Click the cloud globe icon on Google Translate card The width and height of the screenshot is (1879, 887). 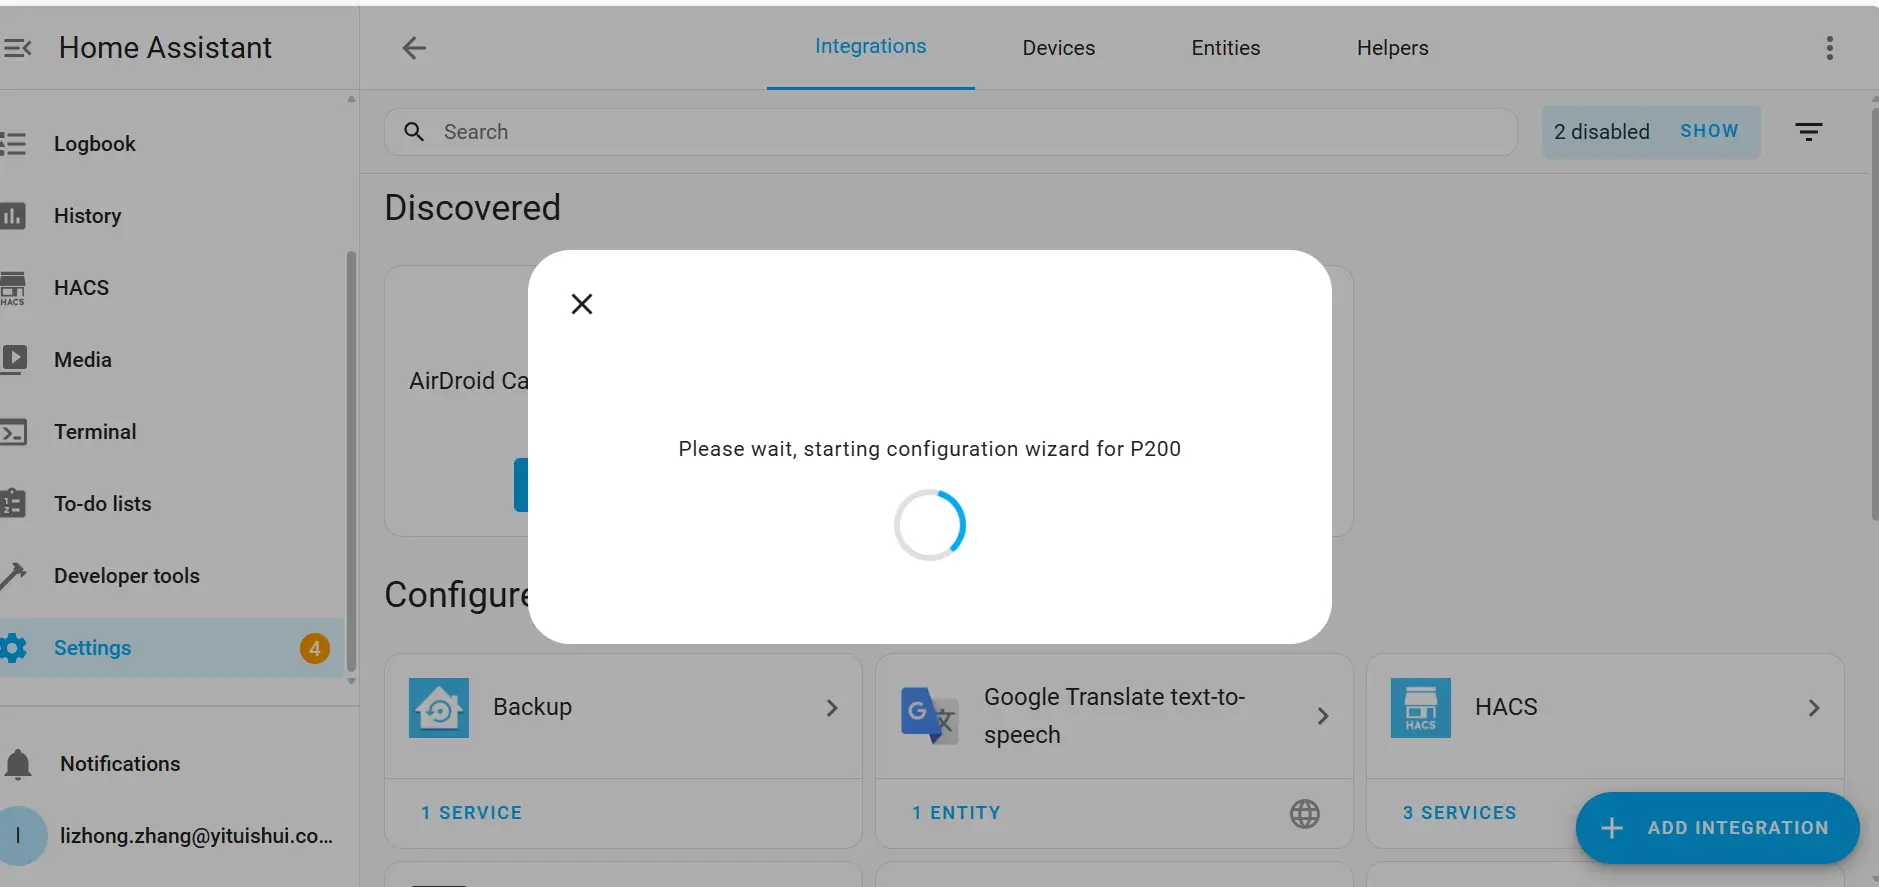[1304, 814]
